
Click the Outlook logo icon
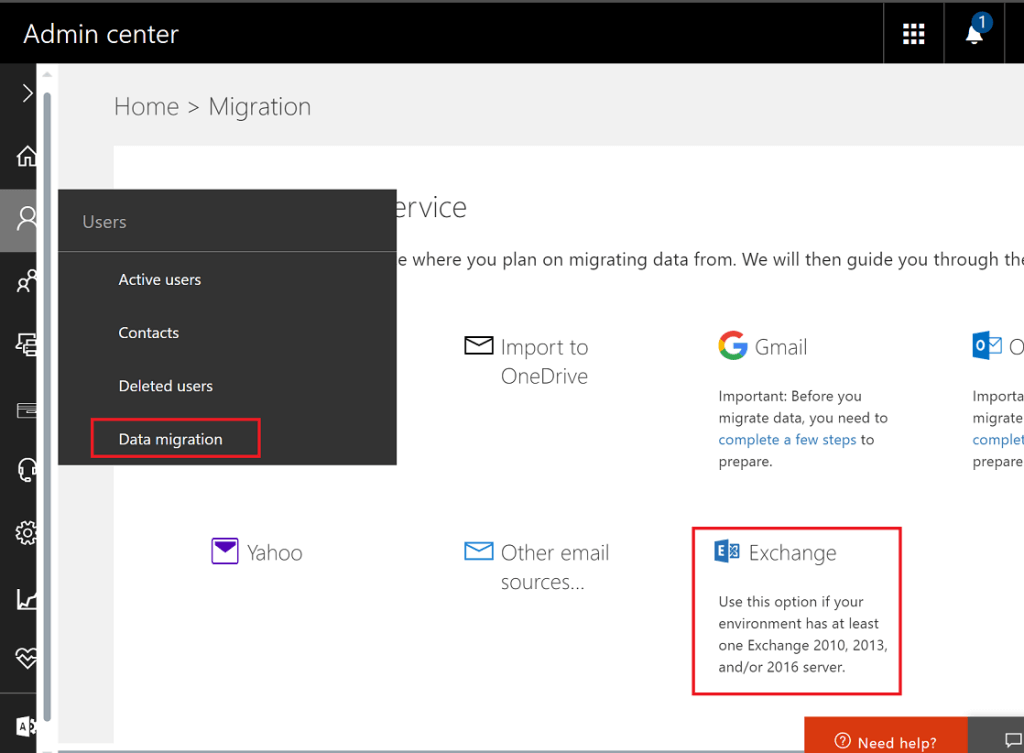pyautogui.click(x=987, y=345)
